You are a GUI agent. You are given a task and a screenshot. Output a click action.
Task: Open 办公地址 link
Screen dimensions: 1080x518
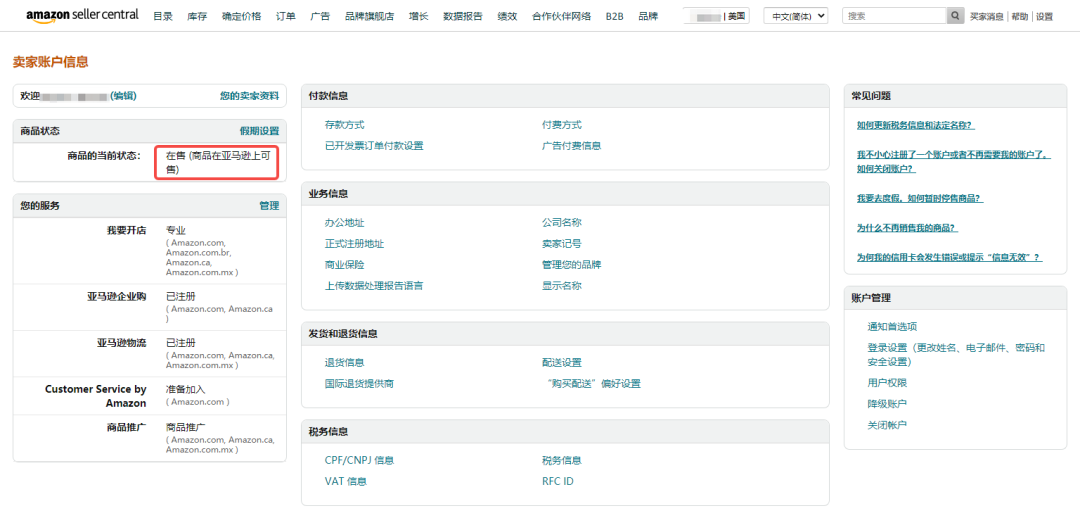point(344,222)
